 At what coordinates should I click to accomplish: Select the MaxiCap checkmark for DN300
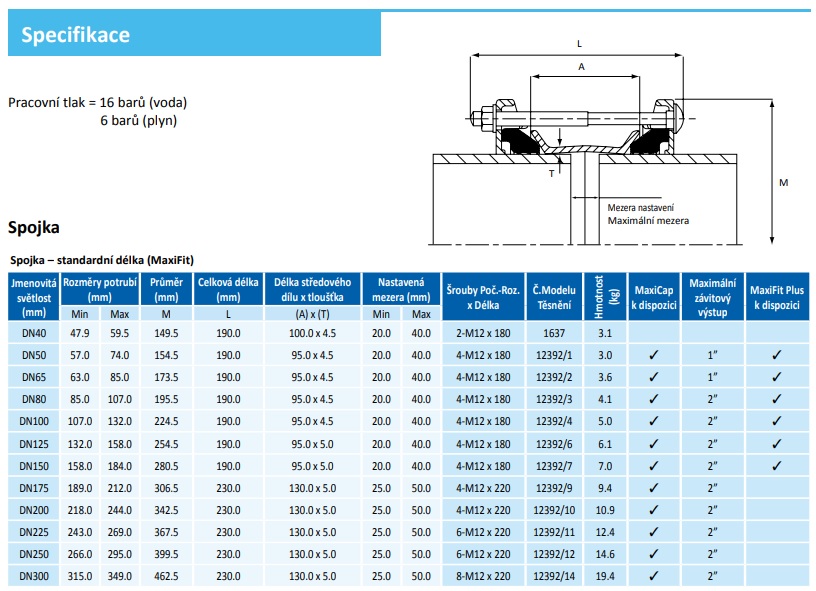pos(653,577)
